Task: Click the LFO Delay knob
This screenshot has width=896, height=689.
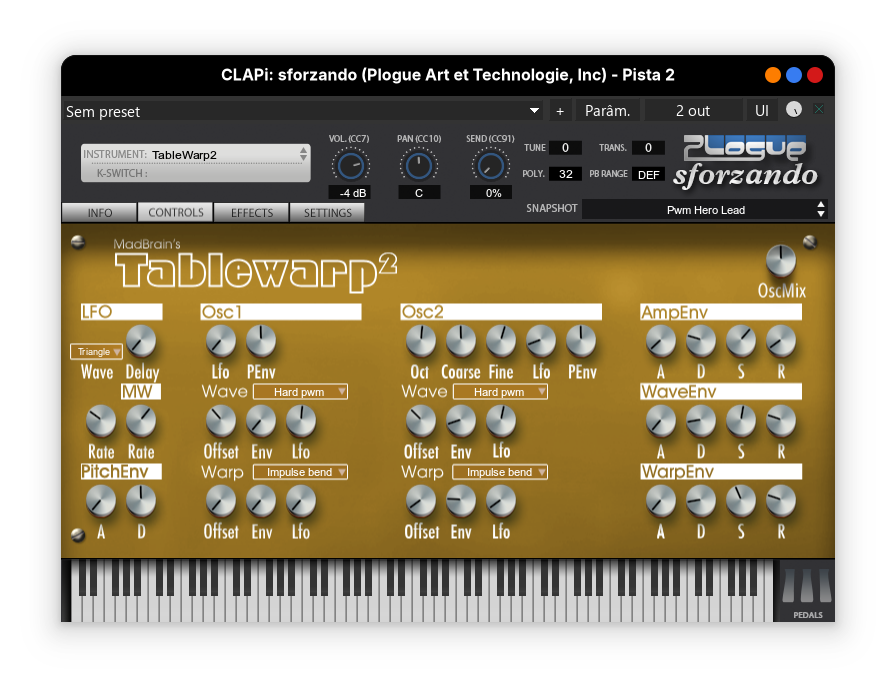Action: (x=142, y=342)
